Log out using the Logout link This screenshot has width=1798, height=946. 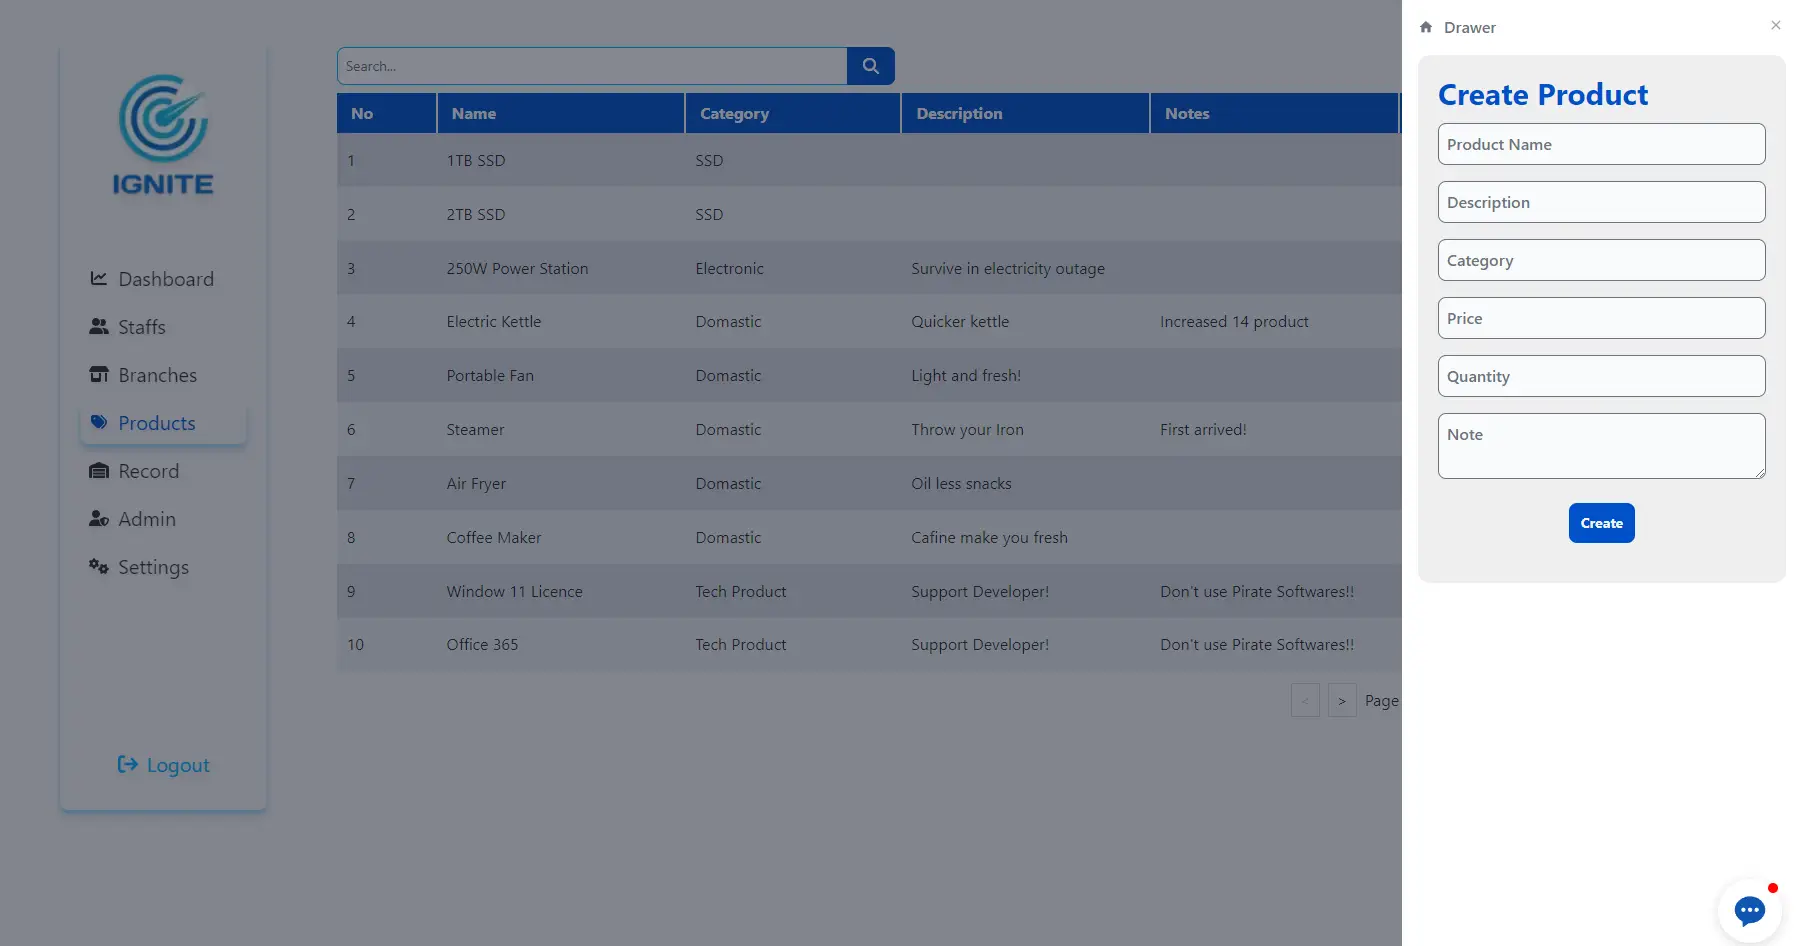164,765
